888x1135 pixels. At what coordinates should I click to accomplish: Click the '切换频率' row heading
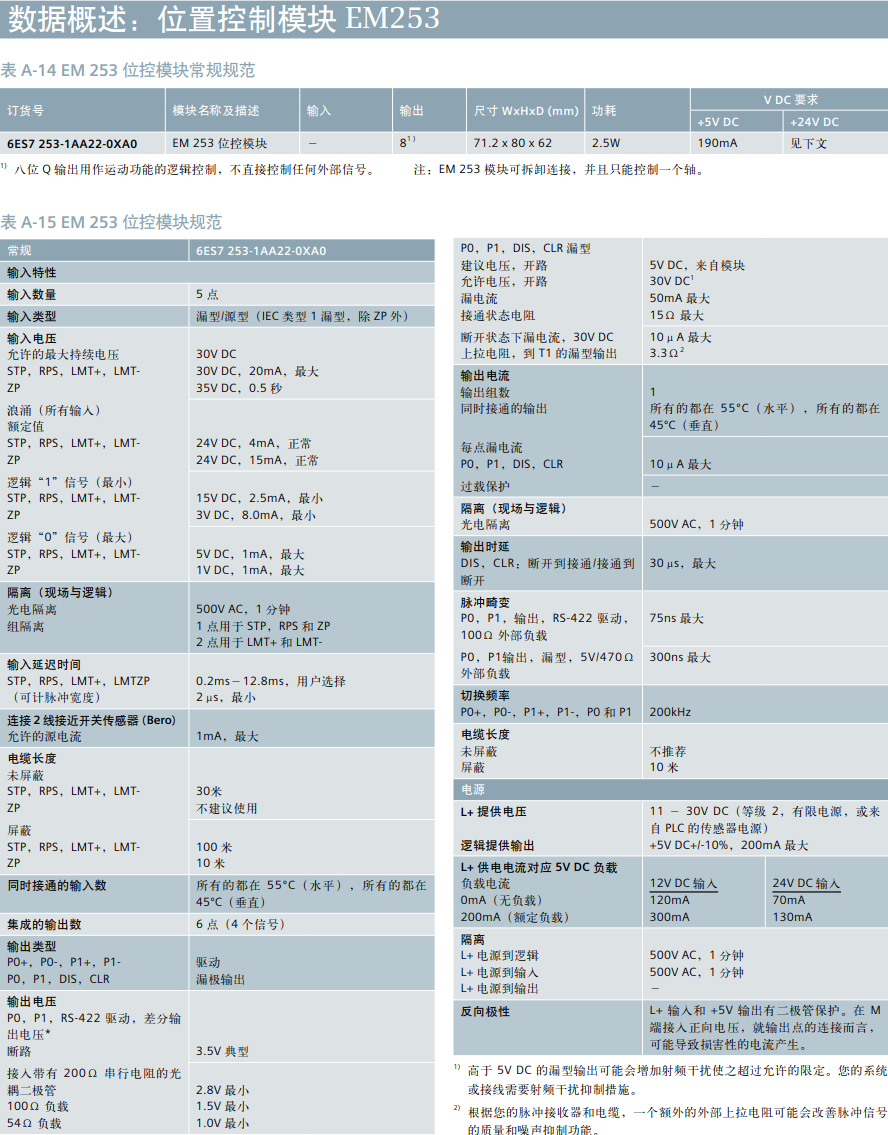485,696
